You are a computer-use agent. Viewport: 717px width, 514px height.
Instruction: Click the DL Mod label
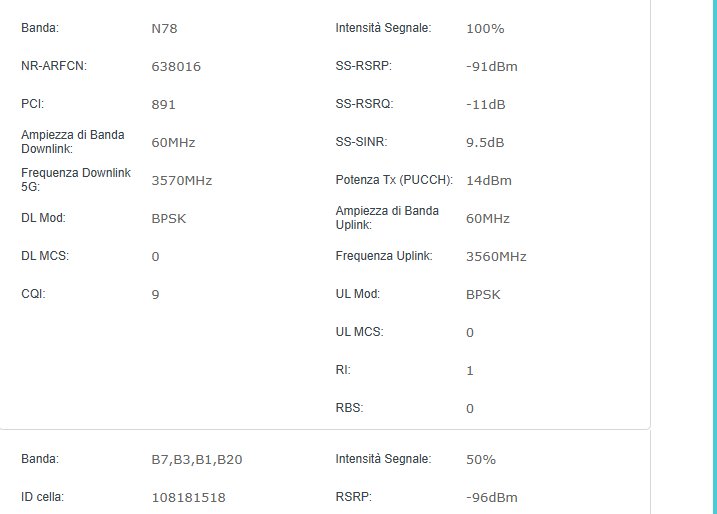pyautogui.click(x=43, y=218)
